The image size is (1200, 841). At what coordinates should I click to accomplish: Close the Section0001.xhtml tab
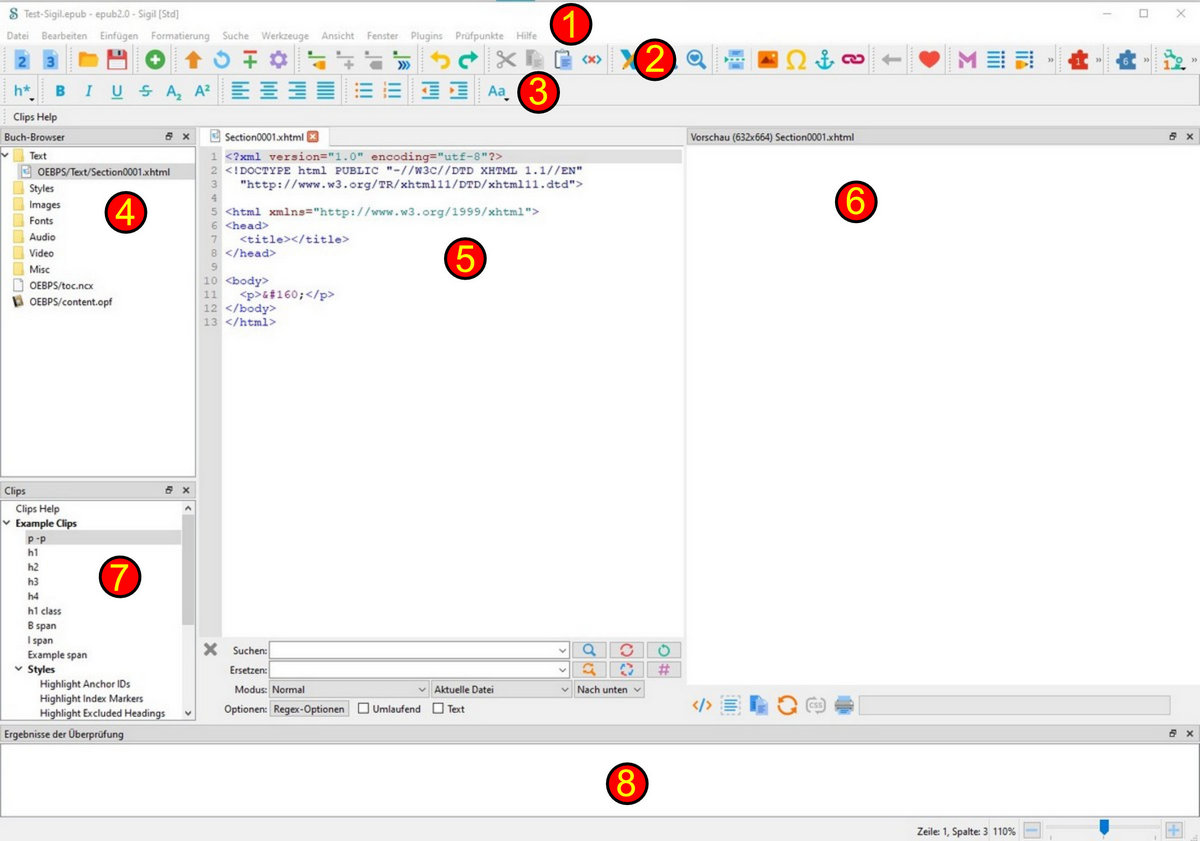[x=313, y=136]
